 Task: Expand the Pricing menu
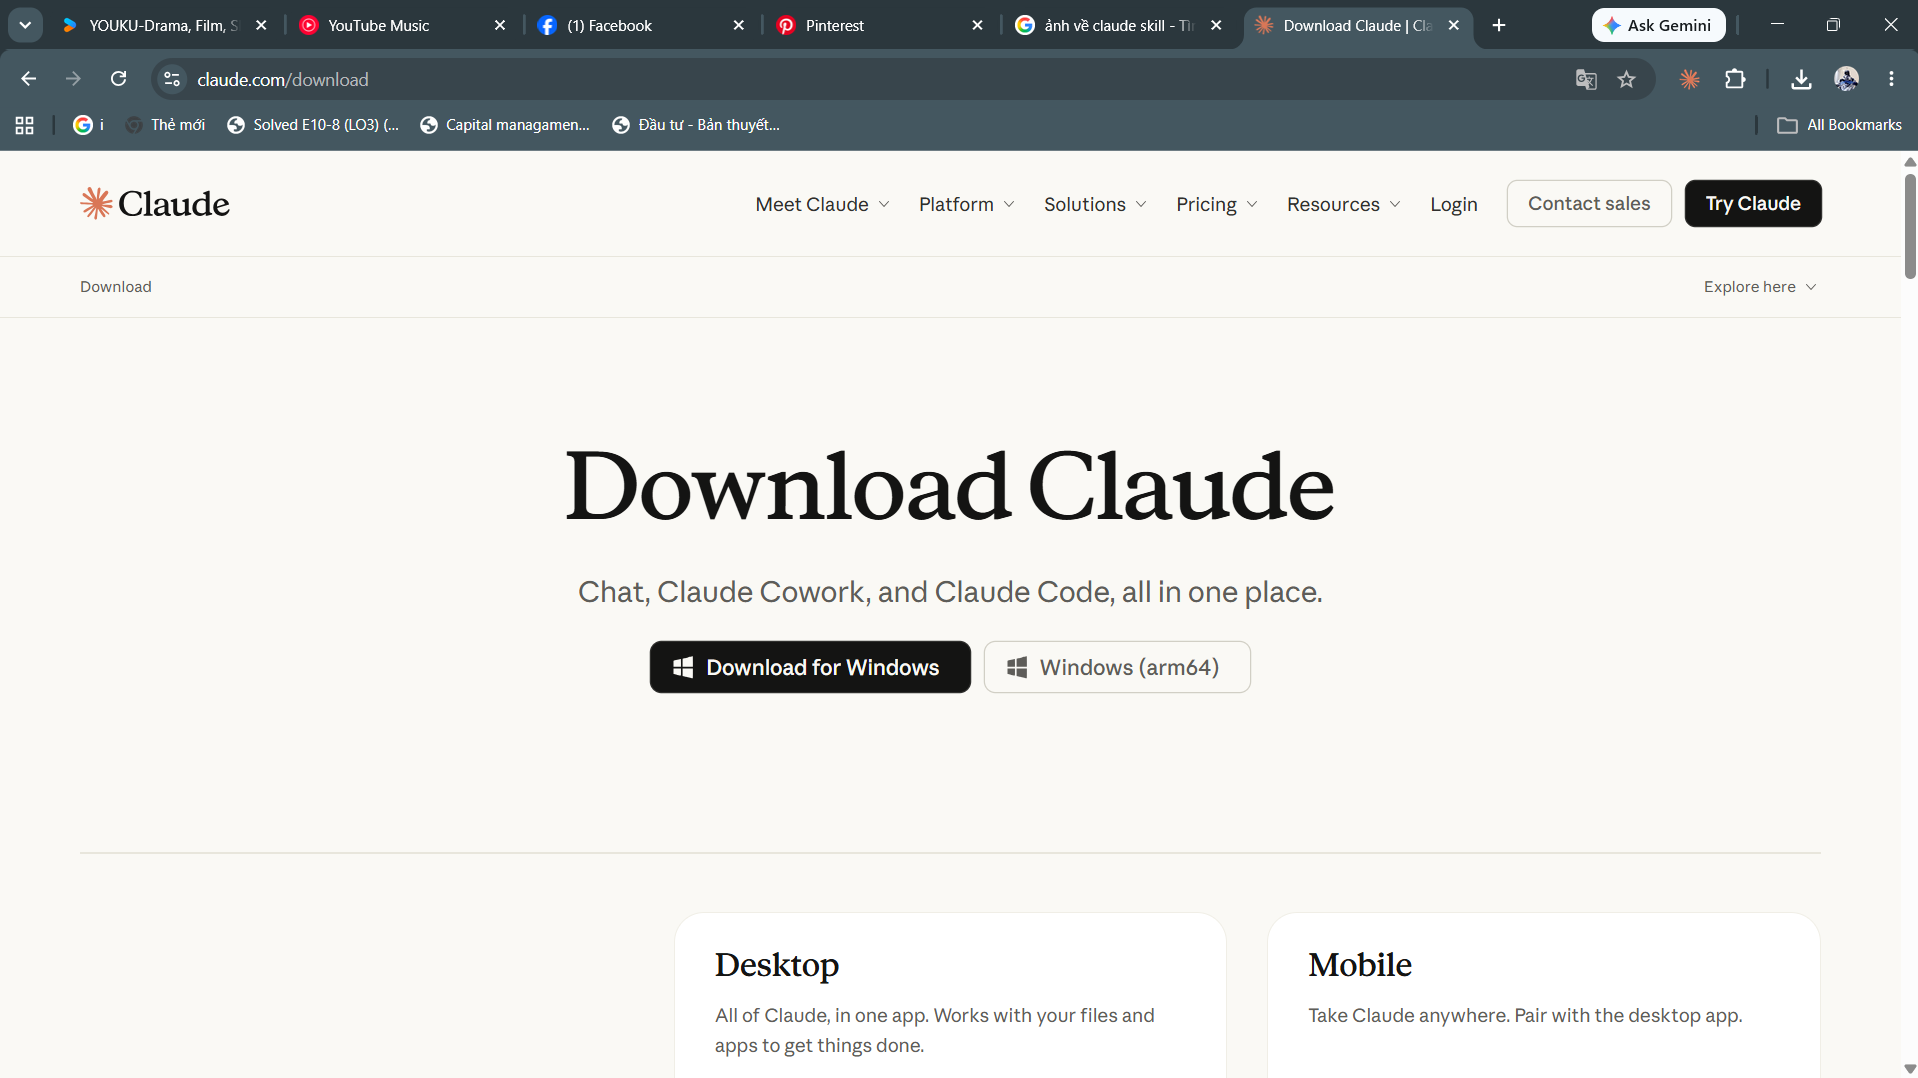click(1216, 204)
